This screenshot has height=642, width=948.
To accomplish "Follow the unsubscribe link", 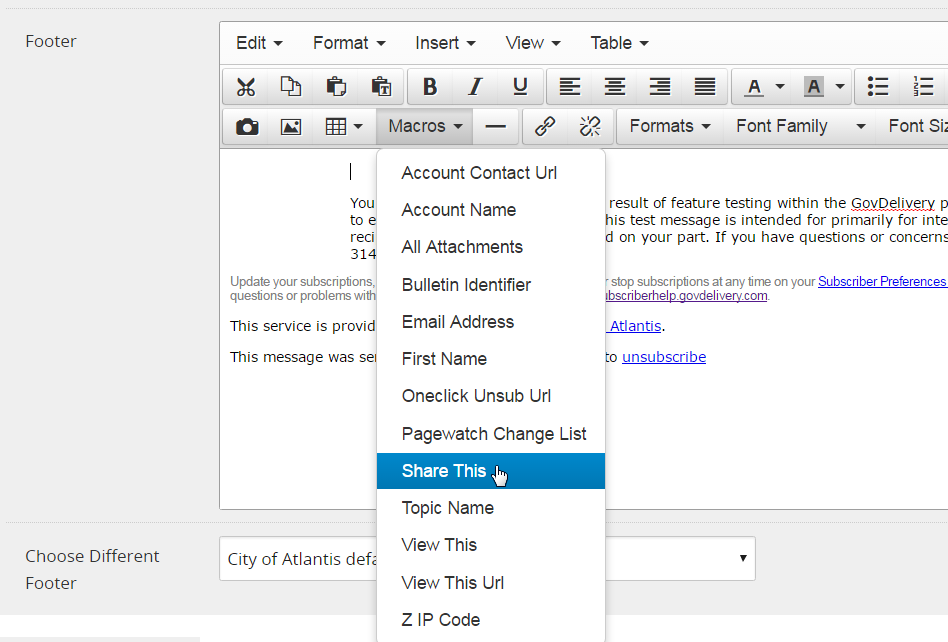I will tap(664, 357).
